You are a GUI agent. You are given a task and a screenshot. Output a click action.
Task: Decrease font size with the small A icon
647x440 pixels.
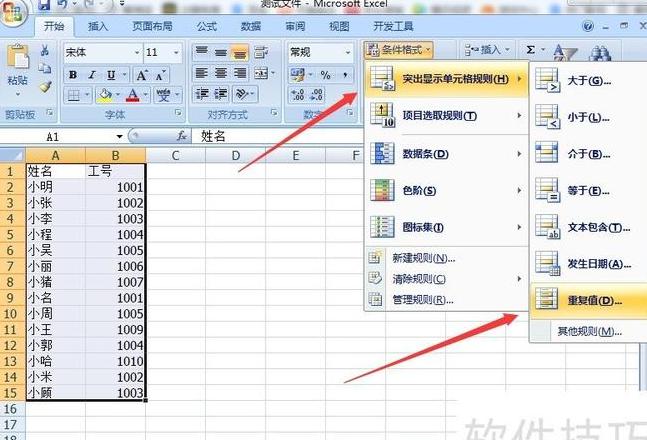(160, 75)
